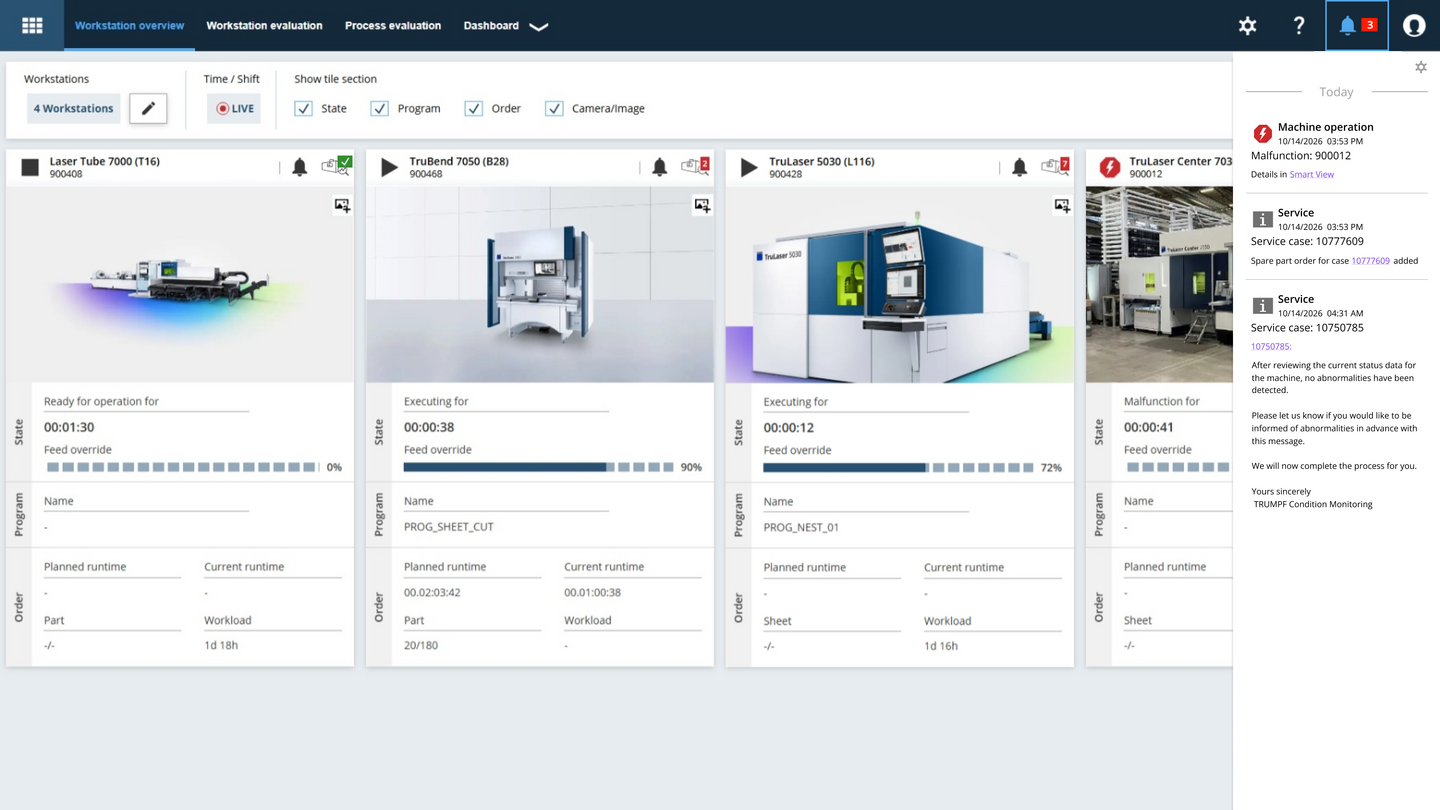The height and width of the screenshot is (810, 1440).
Task: Open service cases icon on Laser Tube 7000
Action: click(336, 166)
